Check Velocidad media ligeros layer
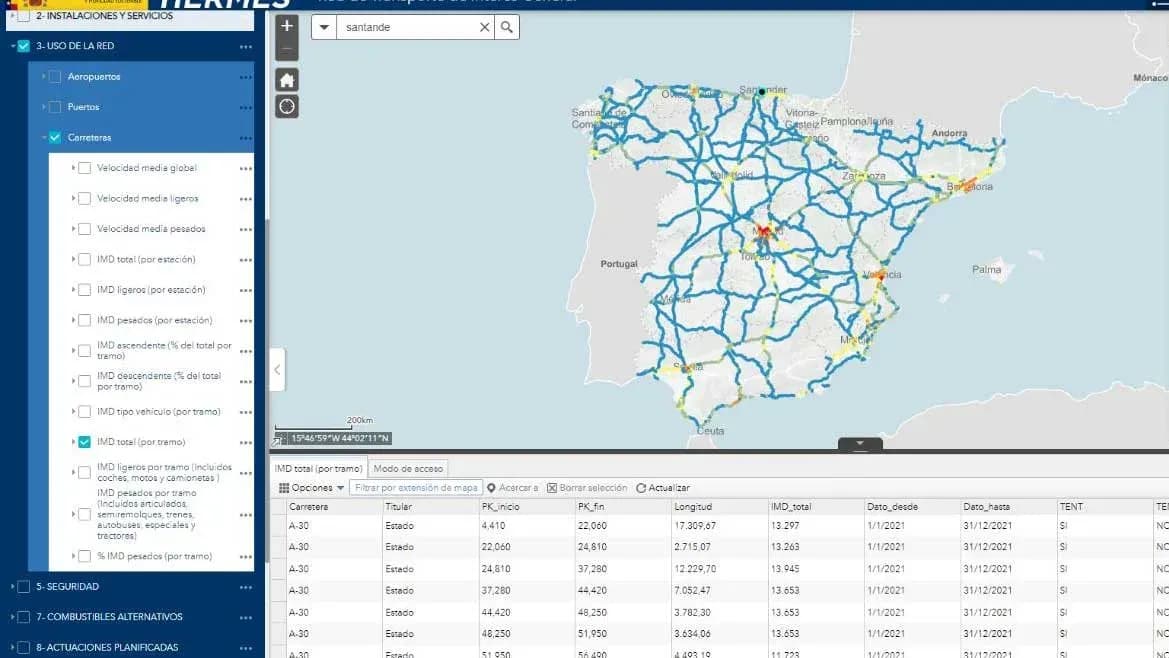Image resolution: width=1169 pixels, height=658 pixels. (85, 199)
